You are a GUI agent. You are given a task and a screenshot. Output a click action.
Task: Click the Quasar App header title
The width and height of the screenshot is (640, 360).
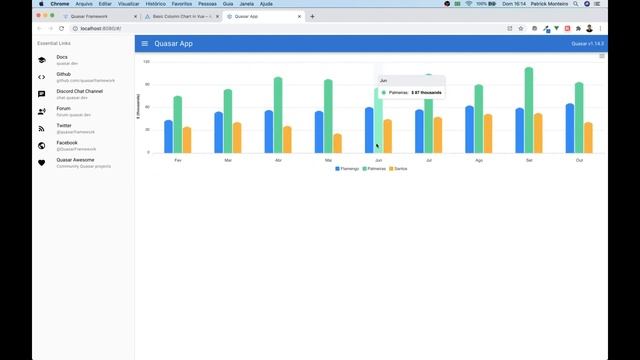click(173, 44)
